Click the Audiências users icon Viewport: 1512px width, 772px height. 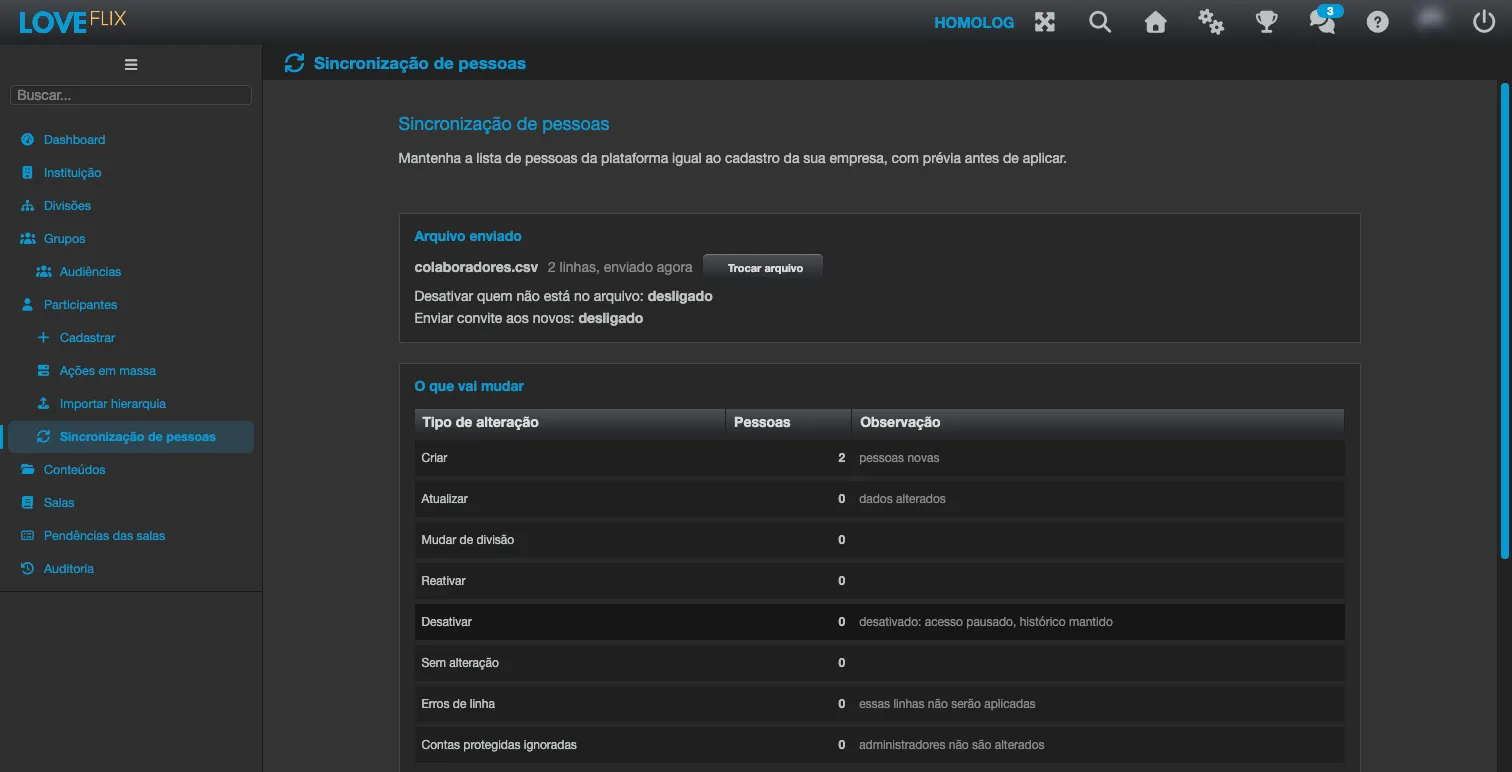coord(44,272)
